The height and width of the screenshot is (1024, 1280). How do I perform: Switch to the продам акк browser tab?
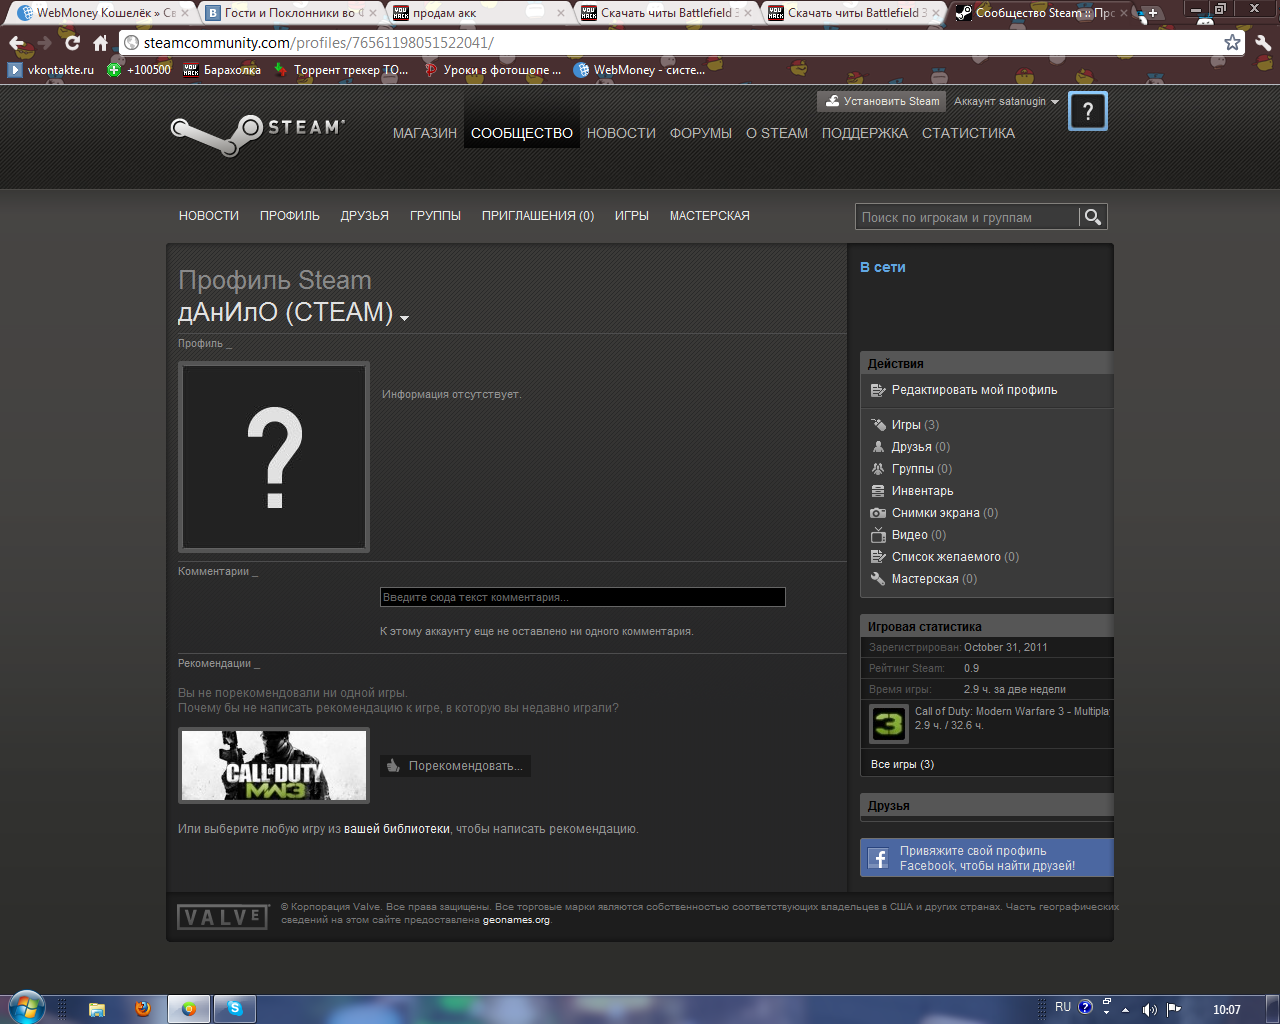point(475,13)
